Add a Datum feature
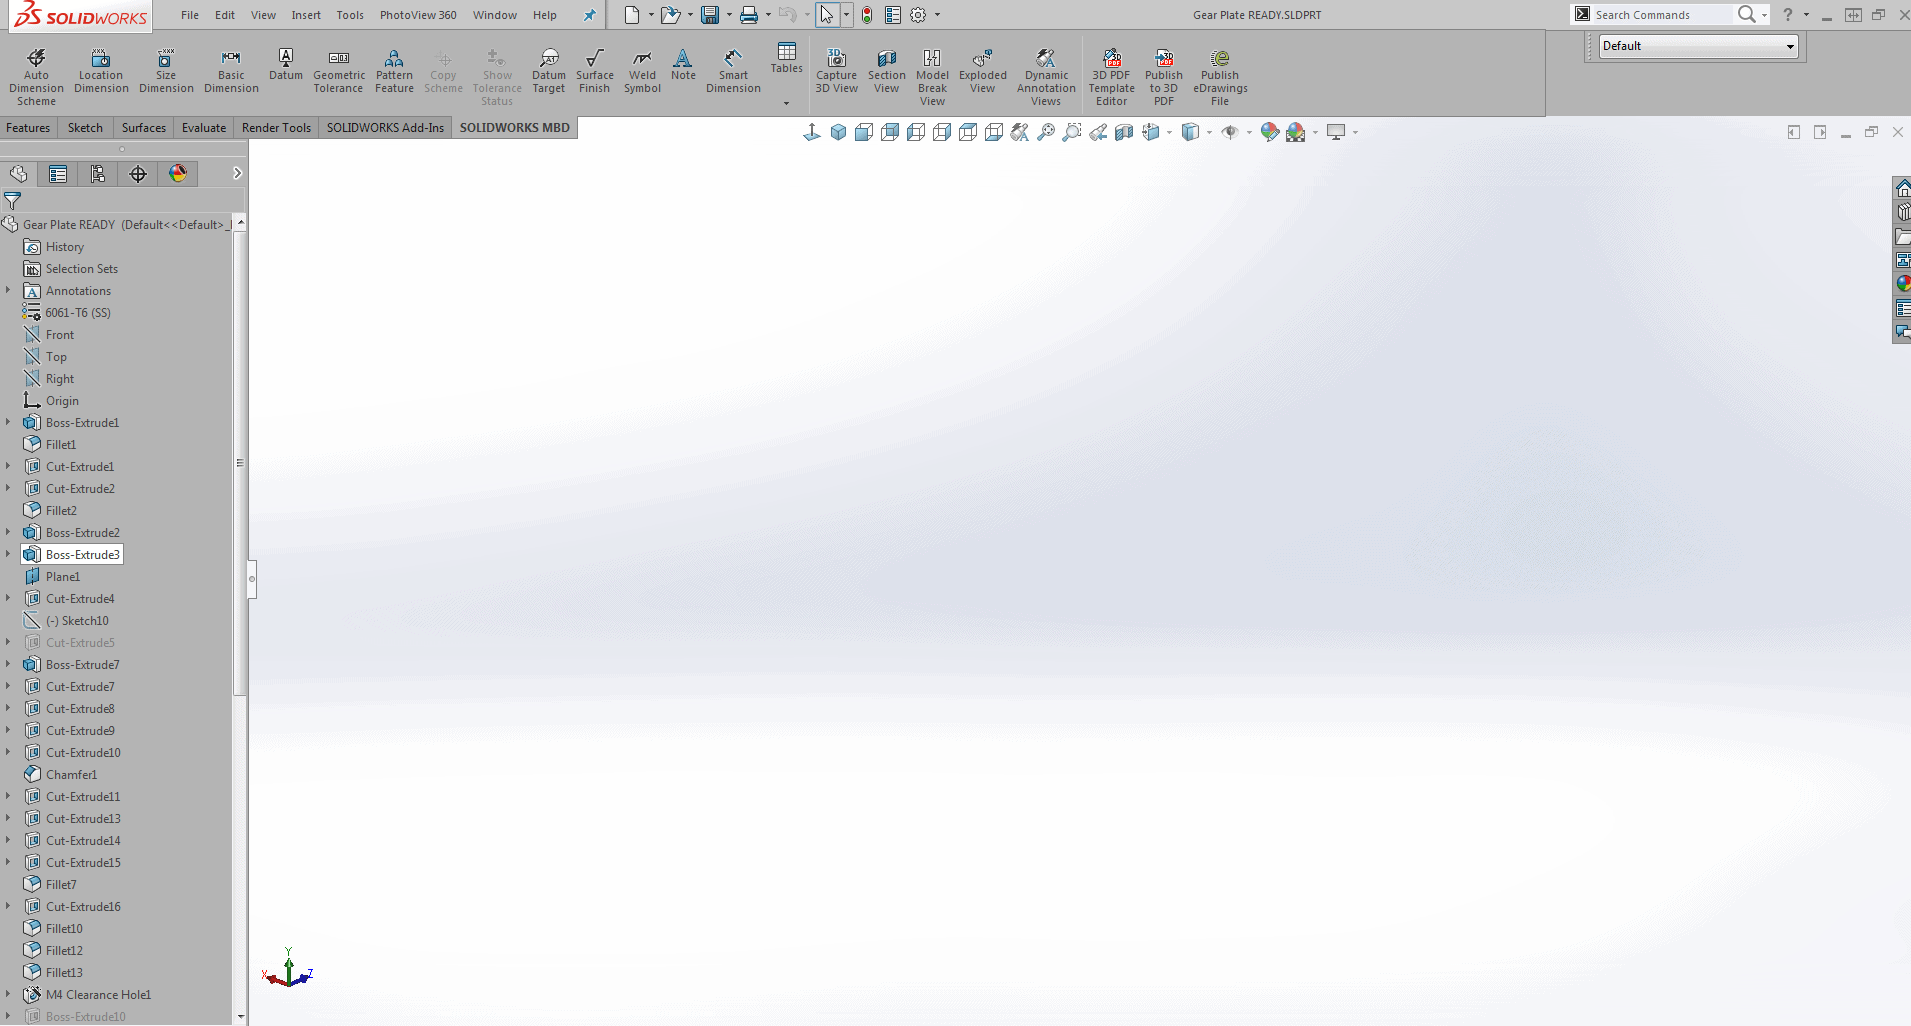The image size is (1911, 1026). click(286, 64)
